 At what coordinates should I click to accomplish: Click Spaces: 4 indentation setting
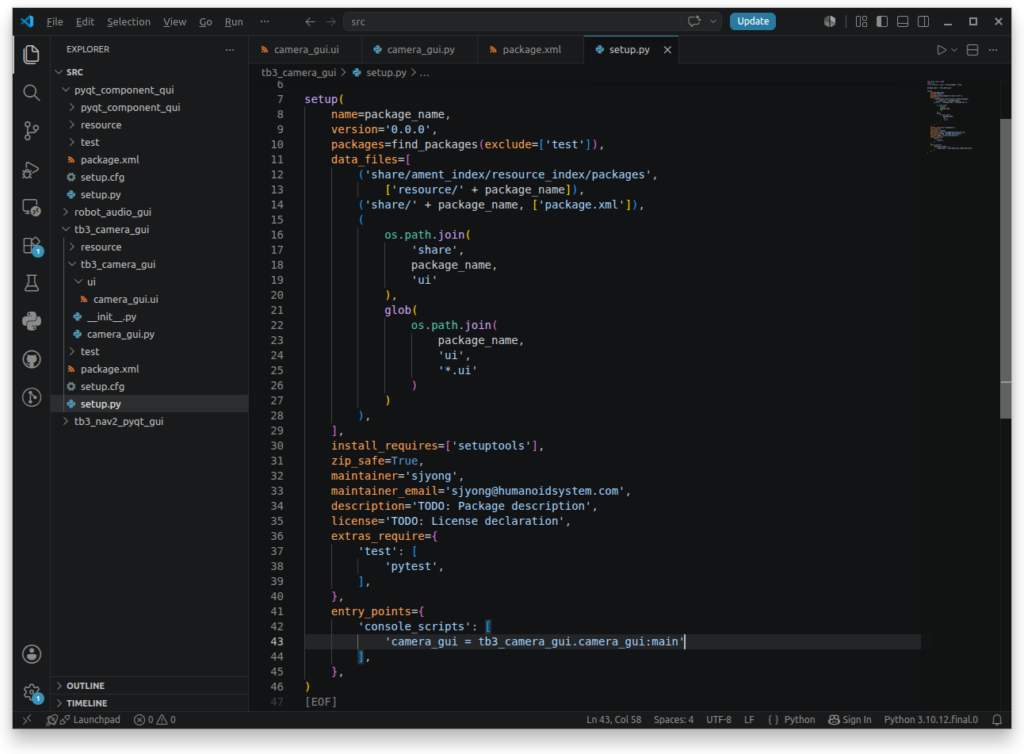point(673,719)
